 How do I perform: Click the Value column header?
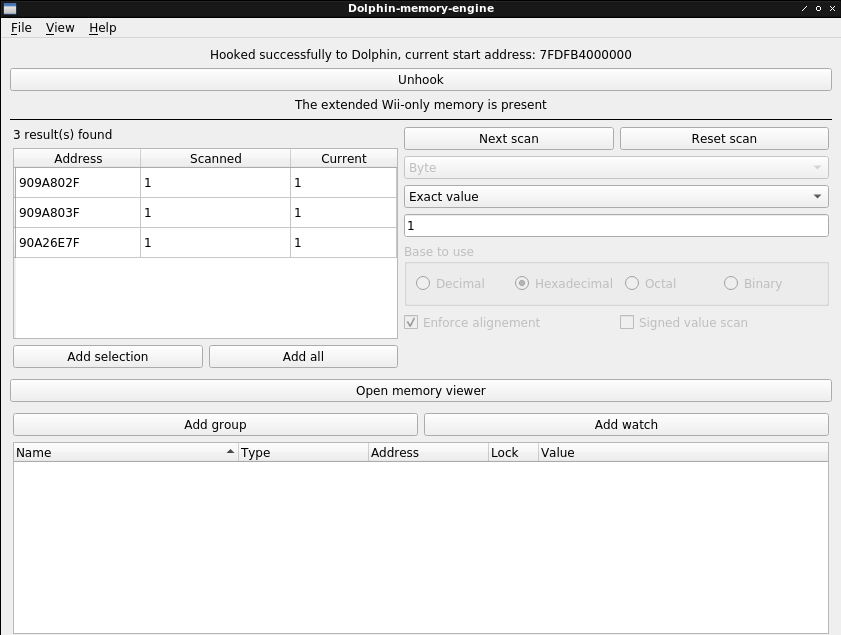point(683,453)
